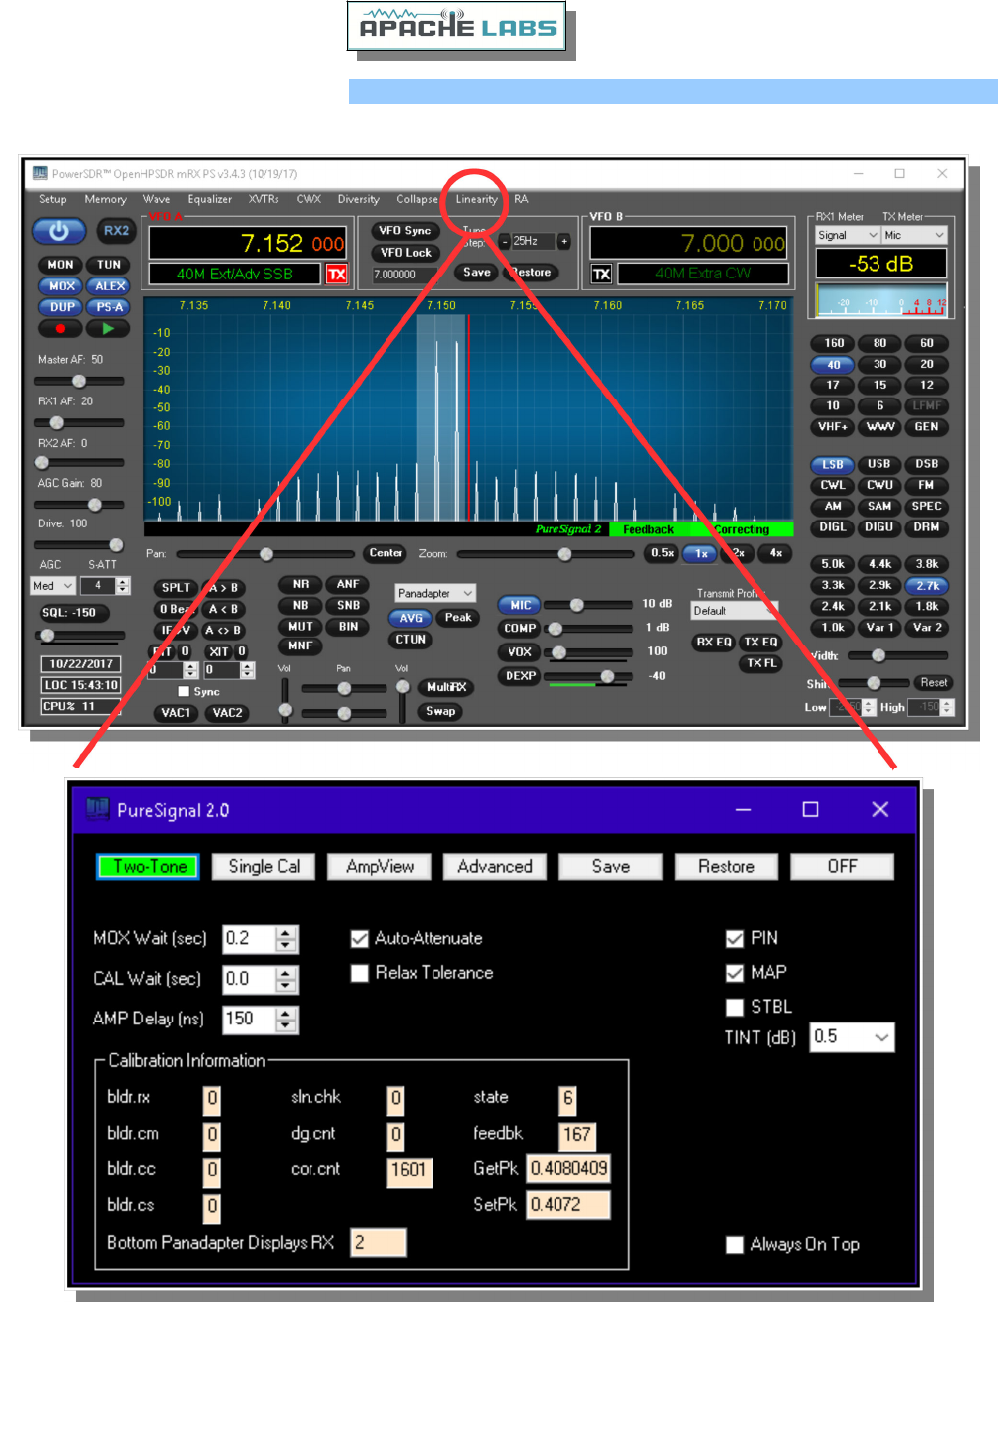The image size is (998, 1447).
Task: Click the OFF button in PureSignal
Action: [843, 867]
